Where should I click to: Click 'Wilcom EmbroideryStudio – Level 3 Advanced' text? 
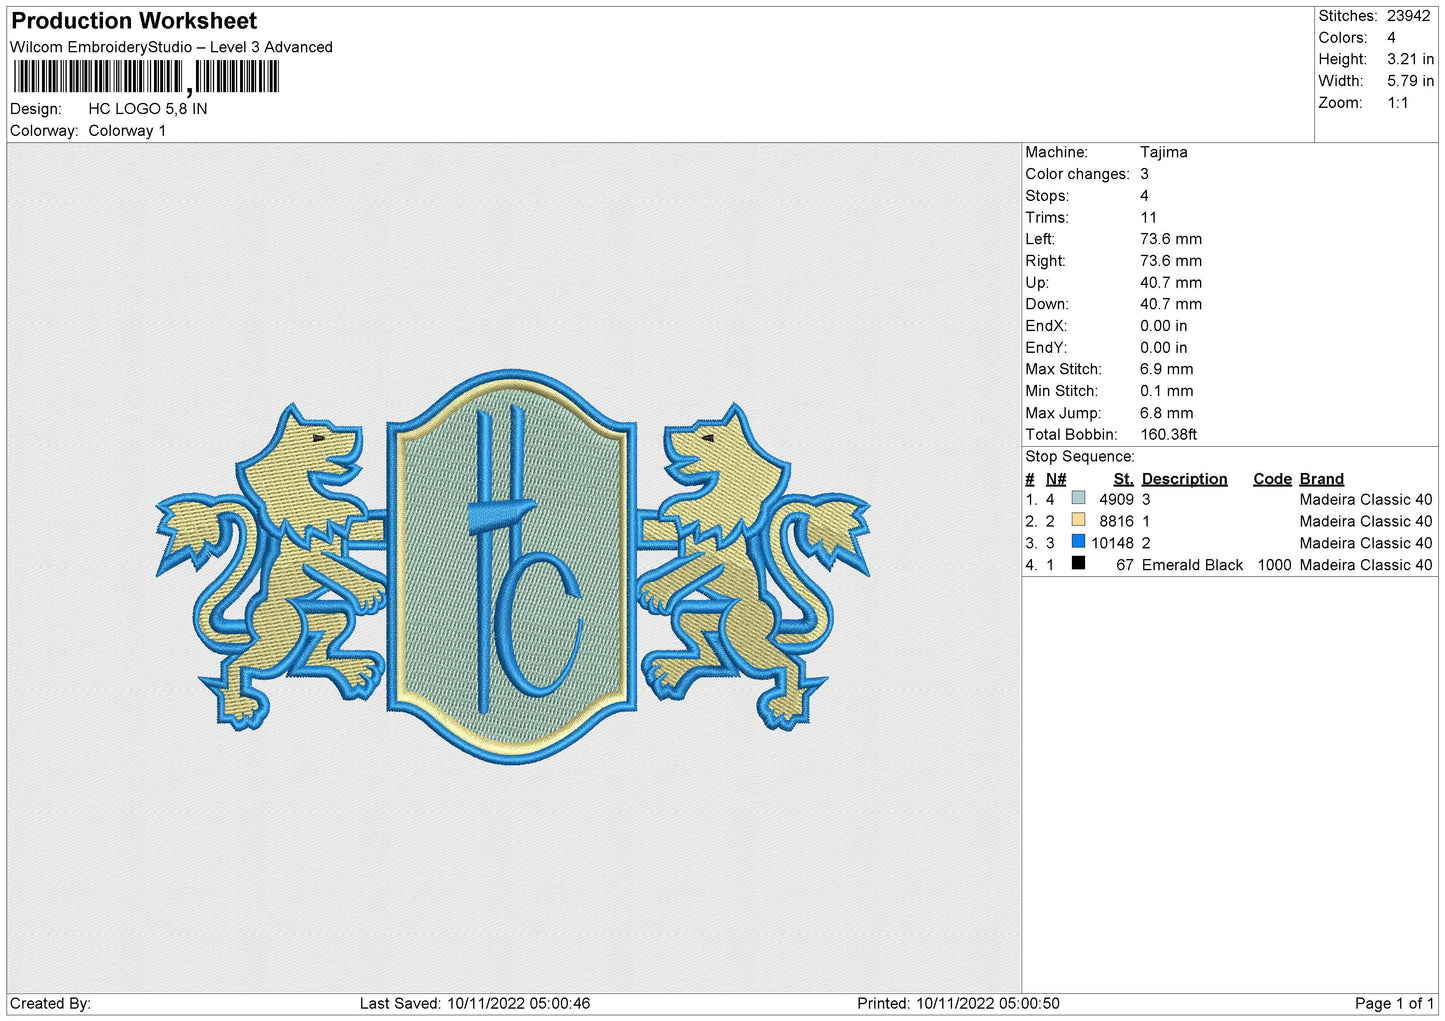click(171, 47)
